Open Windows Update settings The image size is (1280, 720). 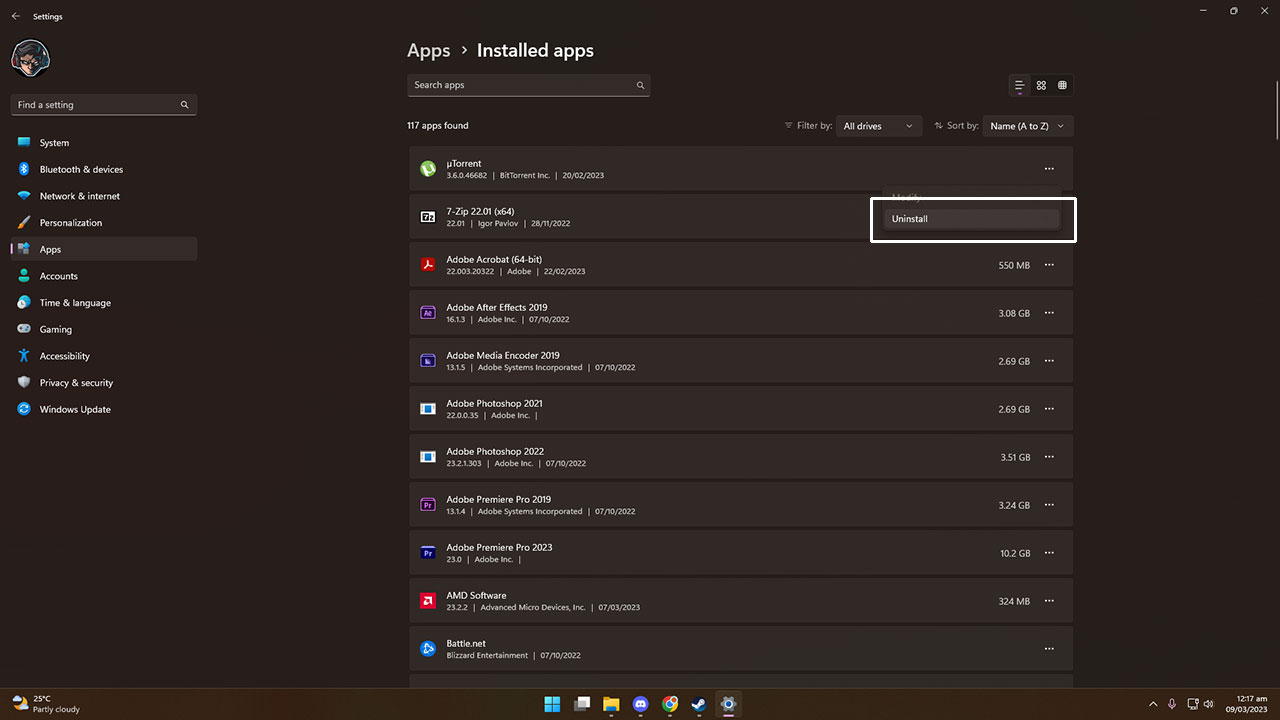[104, 409]
